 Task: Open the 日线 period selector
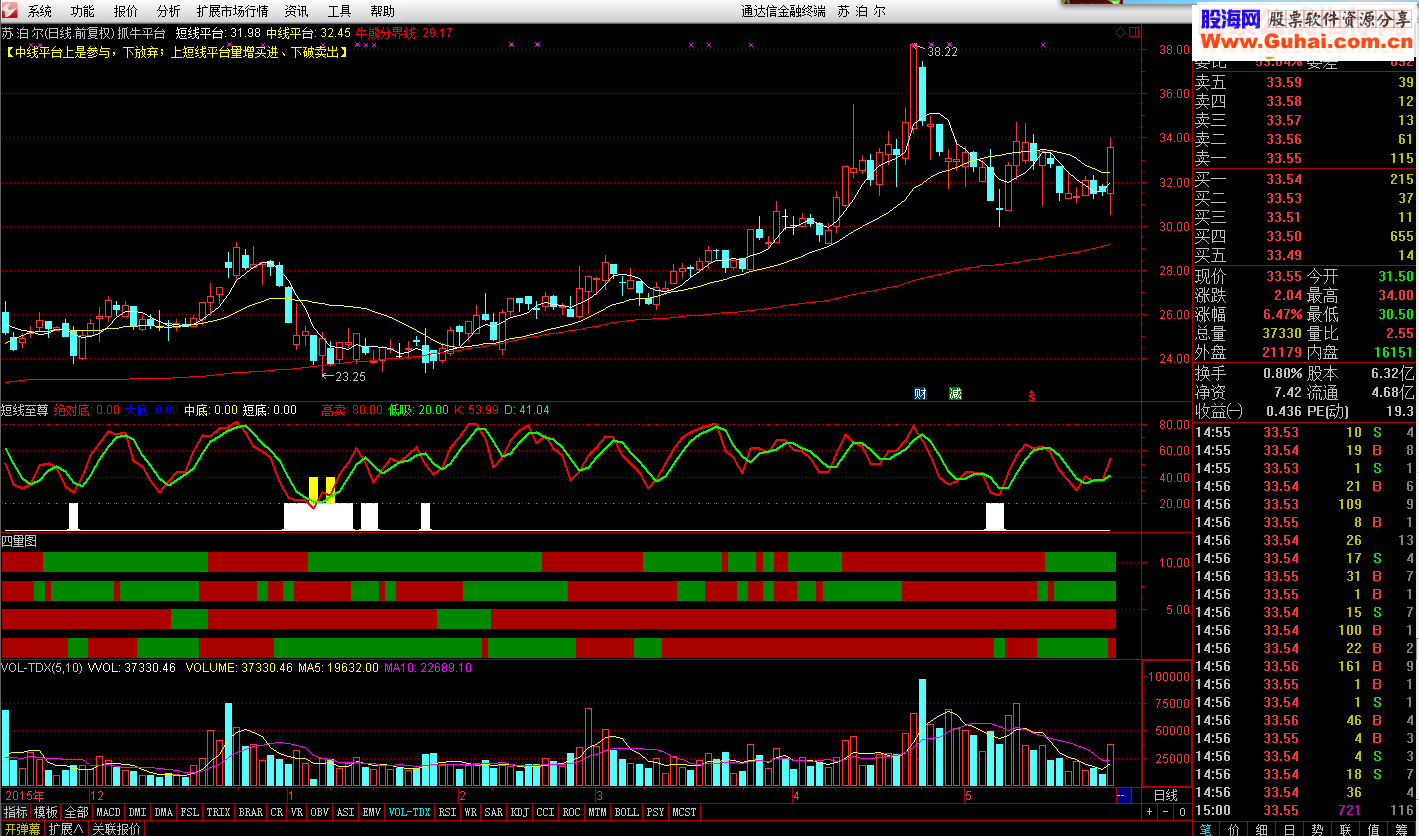tap(1166, 795)
